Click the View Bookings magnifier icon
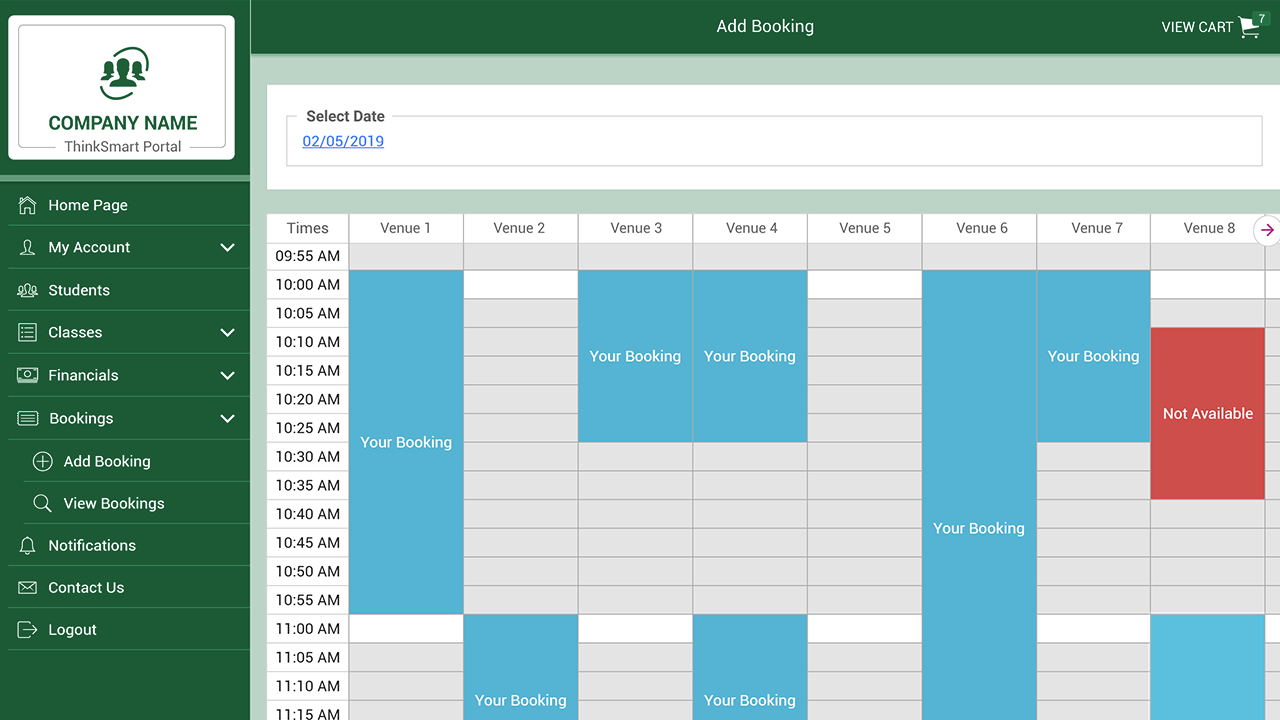1280x720 pixels. 43,503
